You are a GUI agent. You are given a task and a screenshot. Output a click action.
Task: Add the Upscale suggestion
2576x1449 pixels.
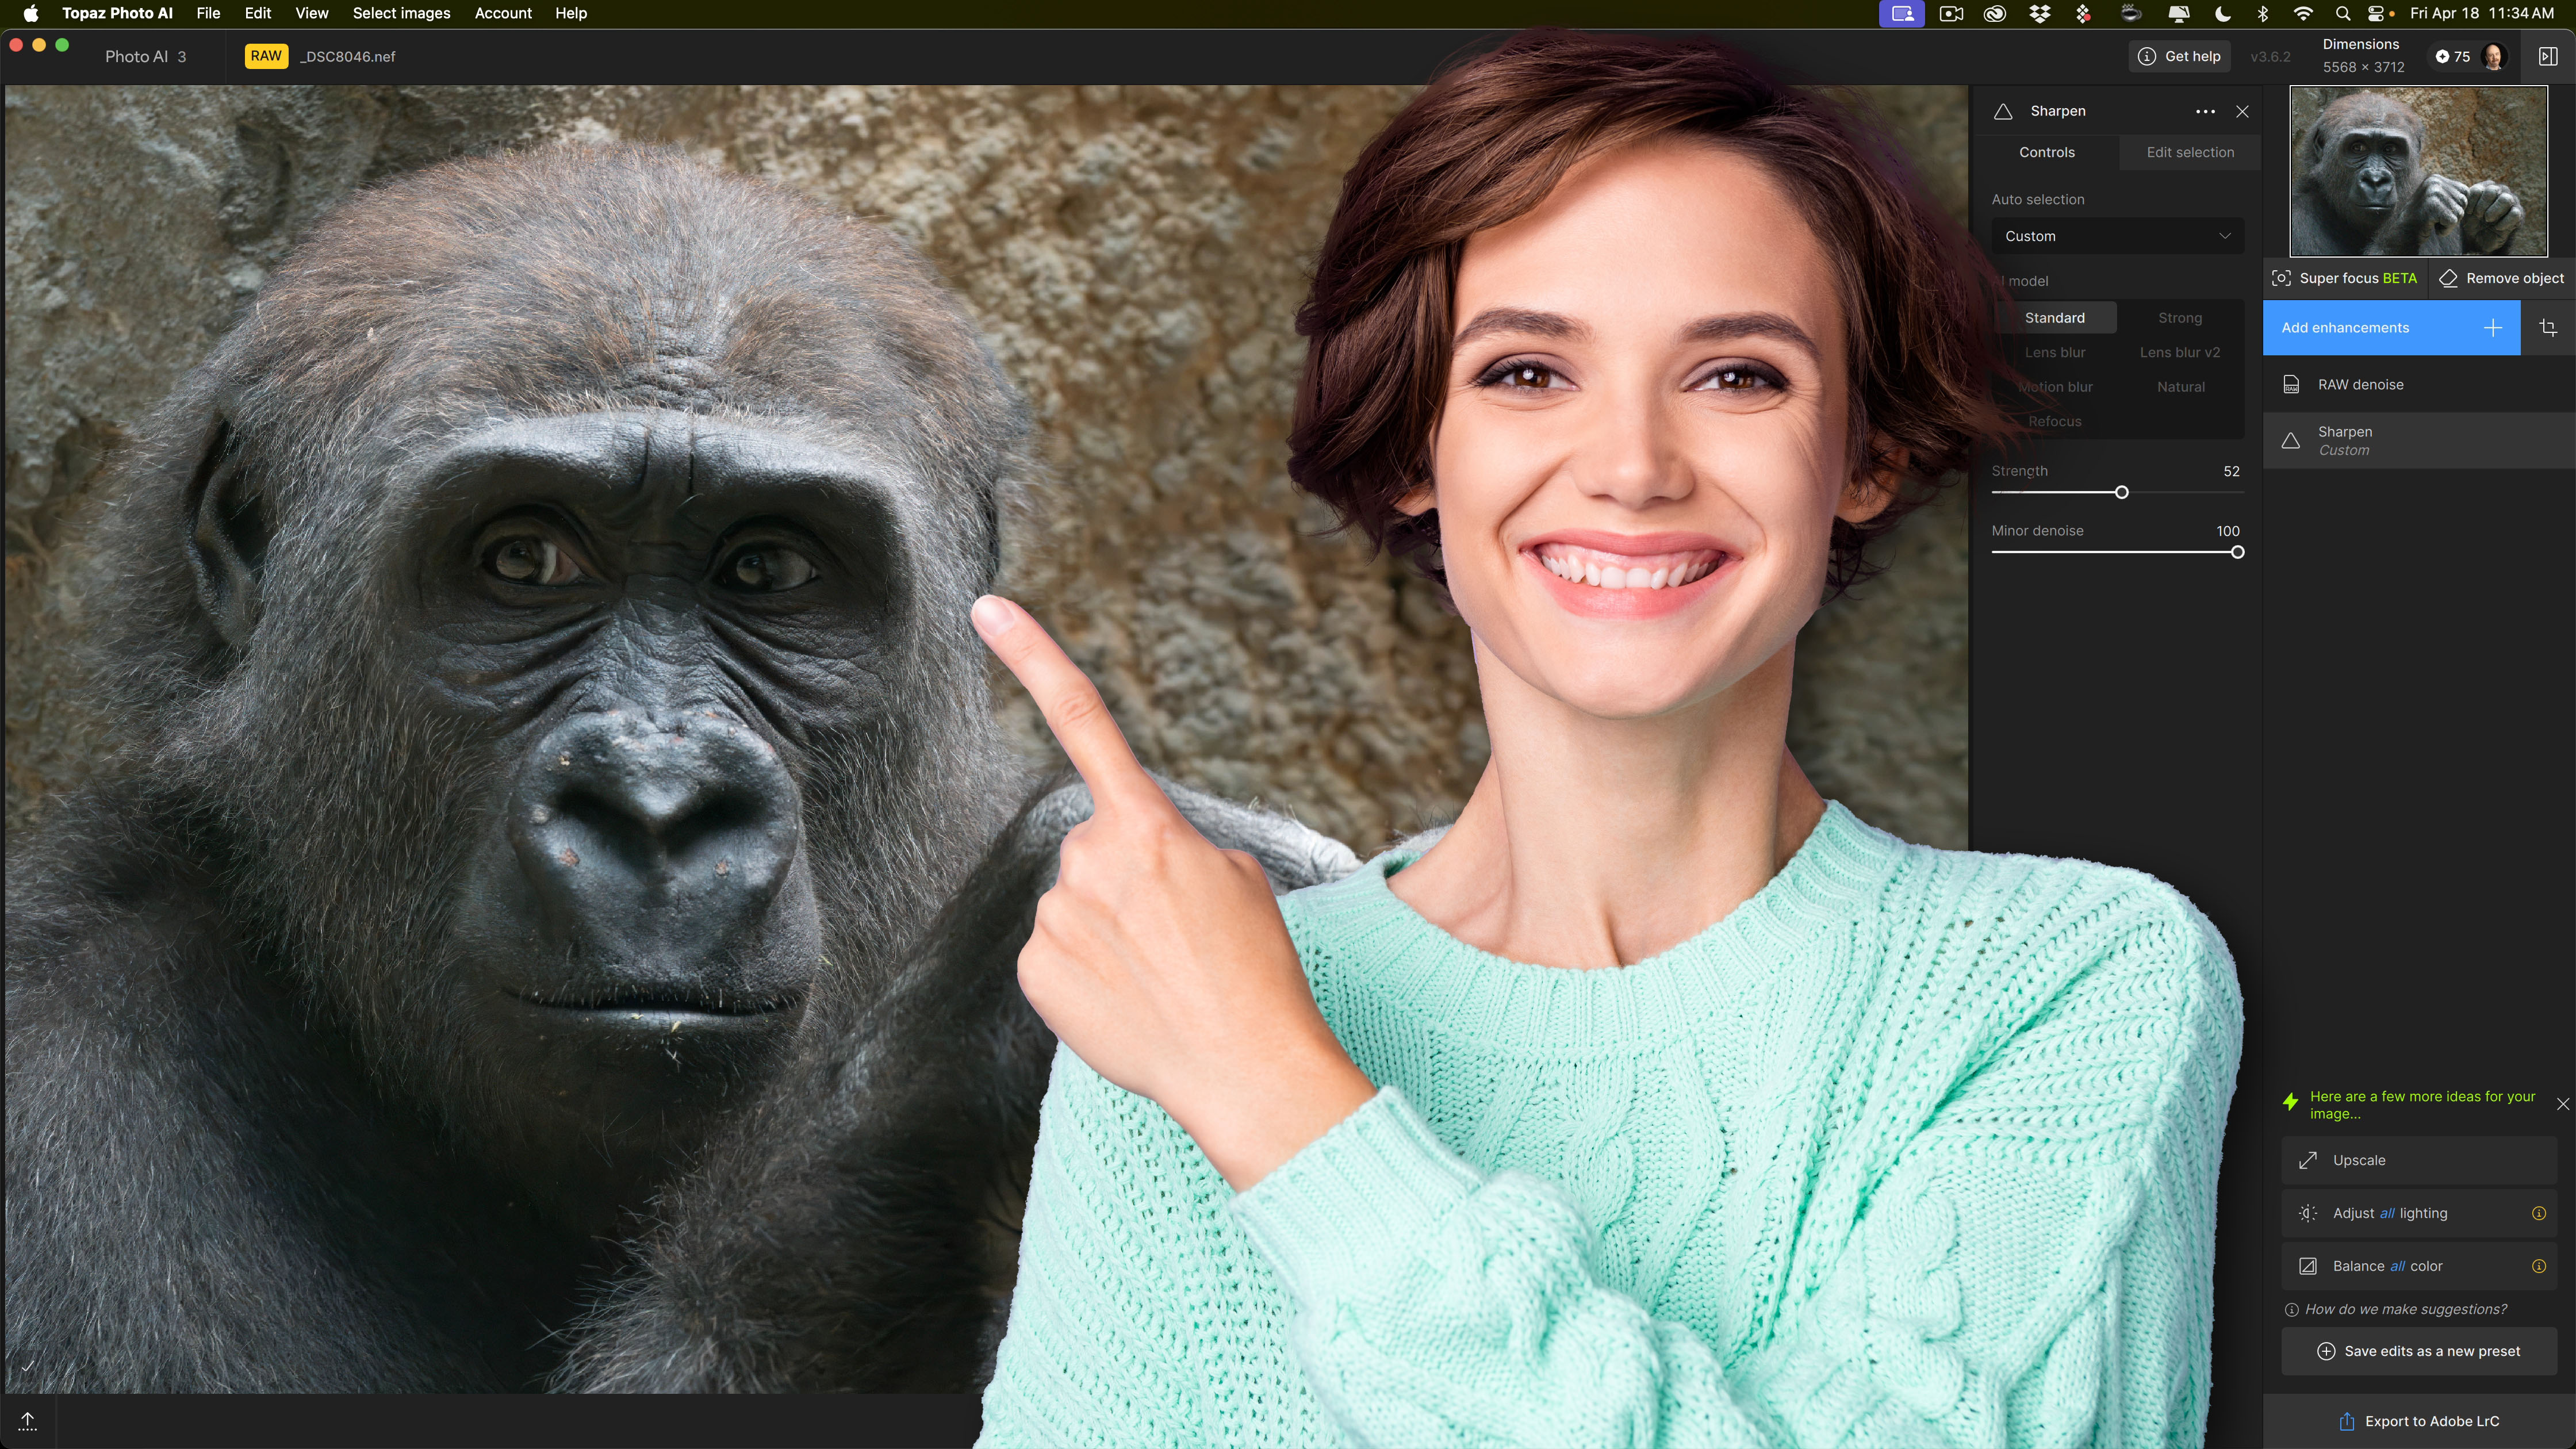2419,1160
